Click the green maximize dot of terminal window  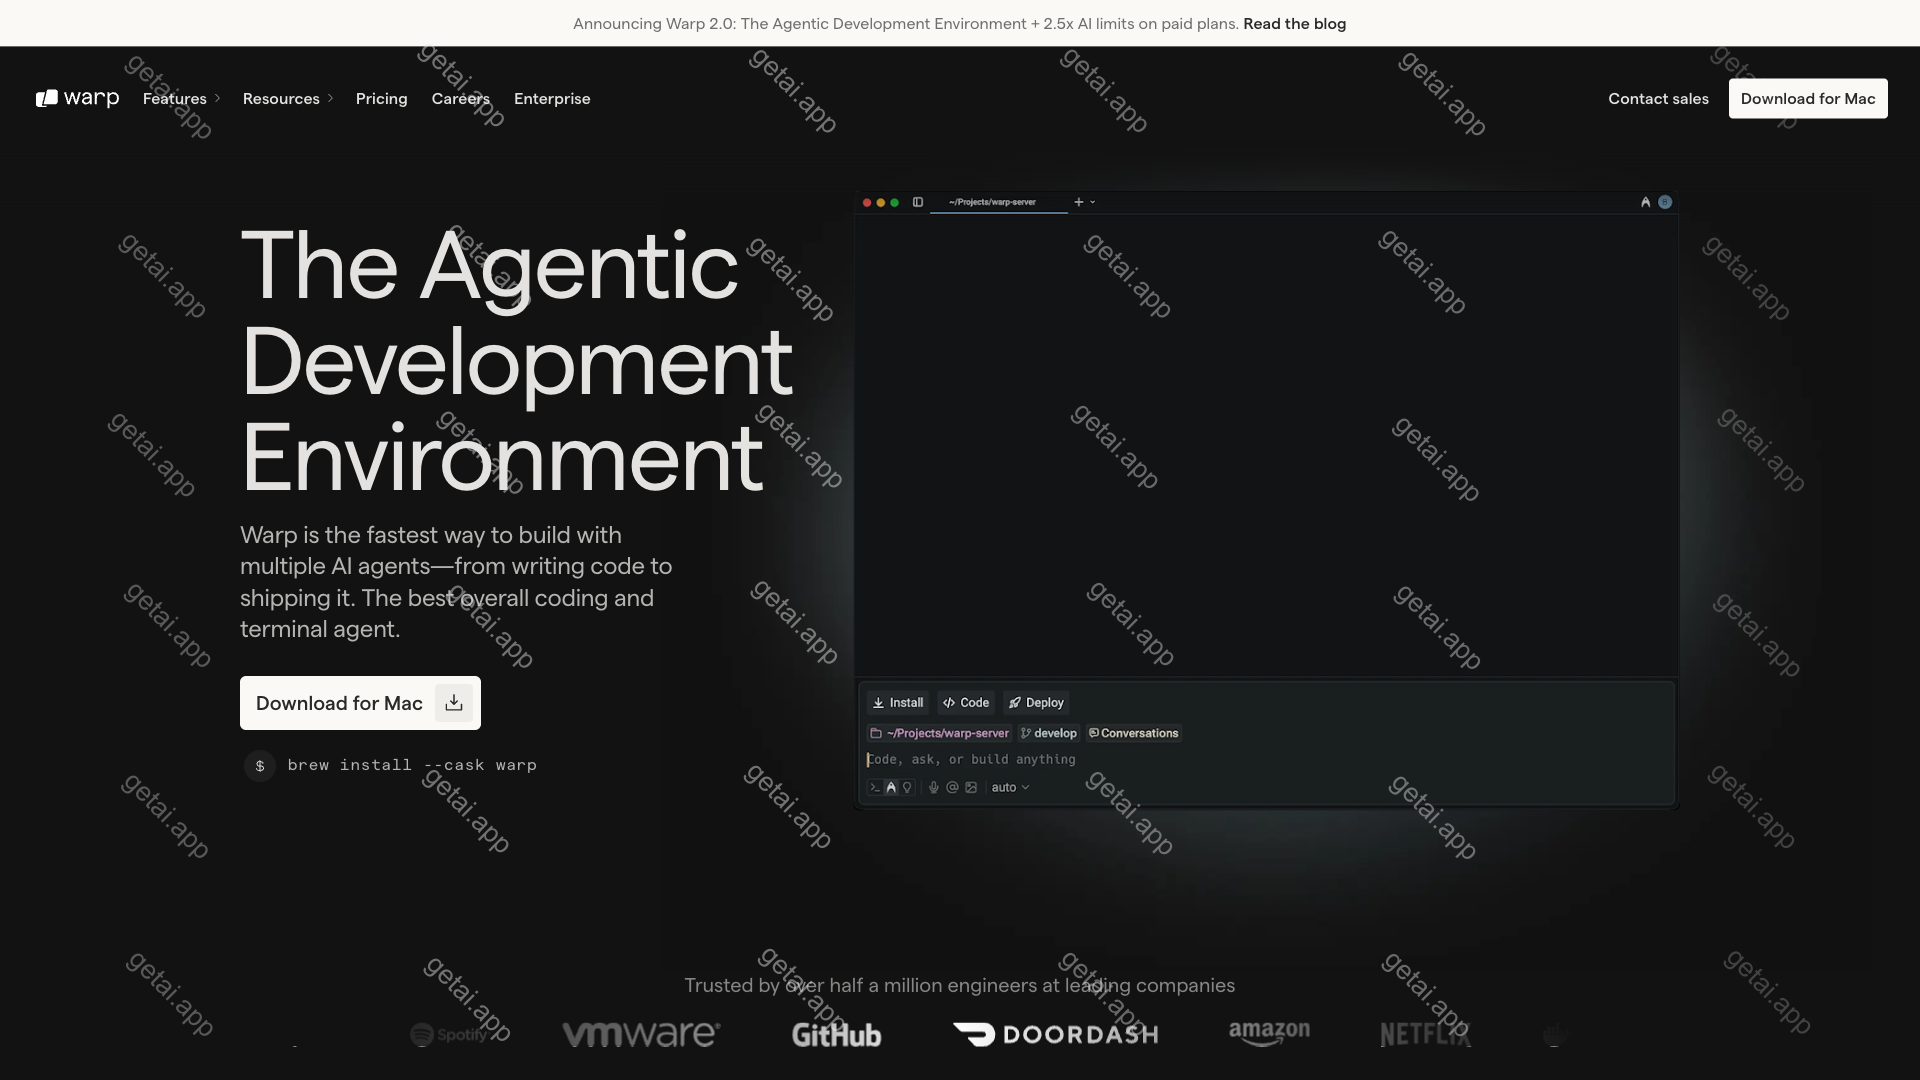click(895, 202)
